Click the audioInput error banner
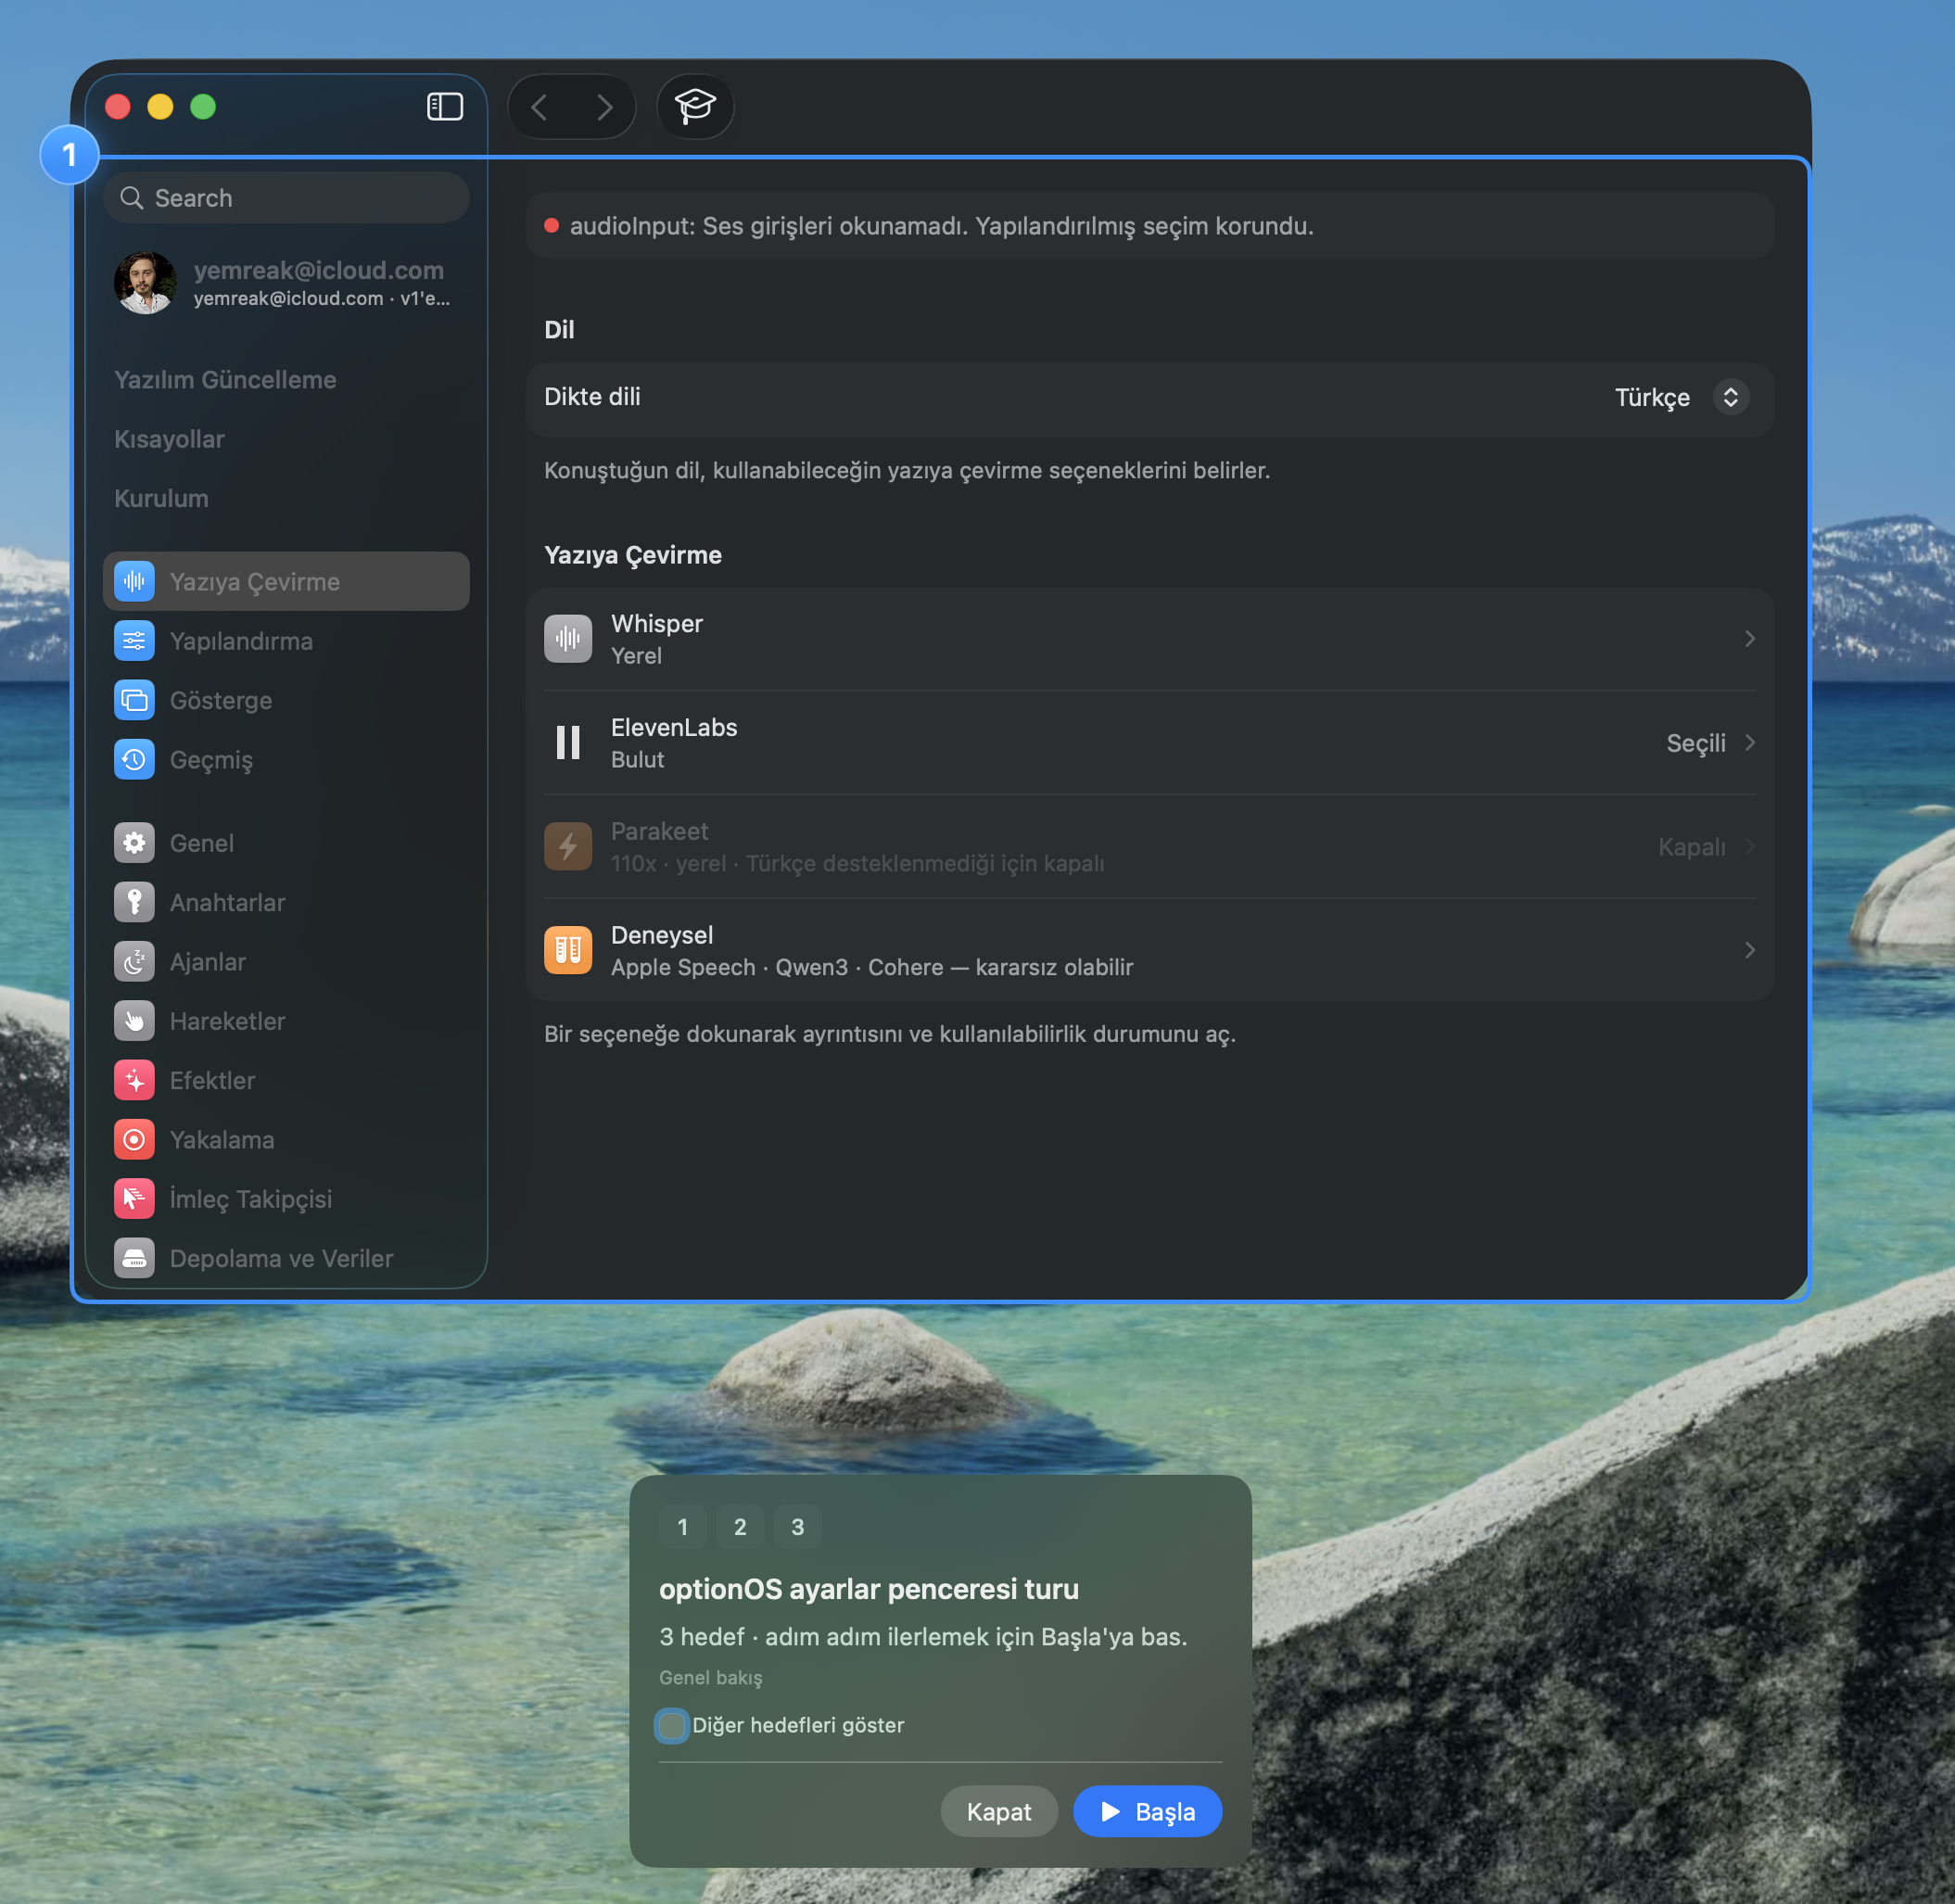The image size is (1955, 1904). [x=1150, y=226]
